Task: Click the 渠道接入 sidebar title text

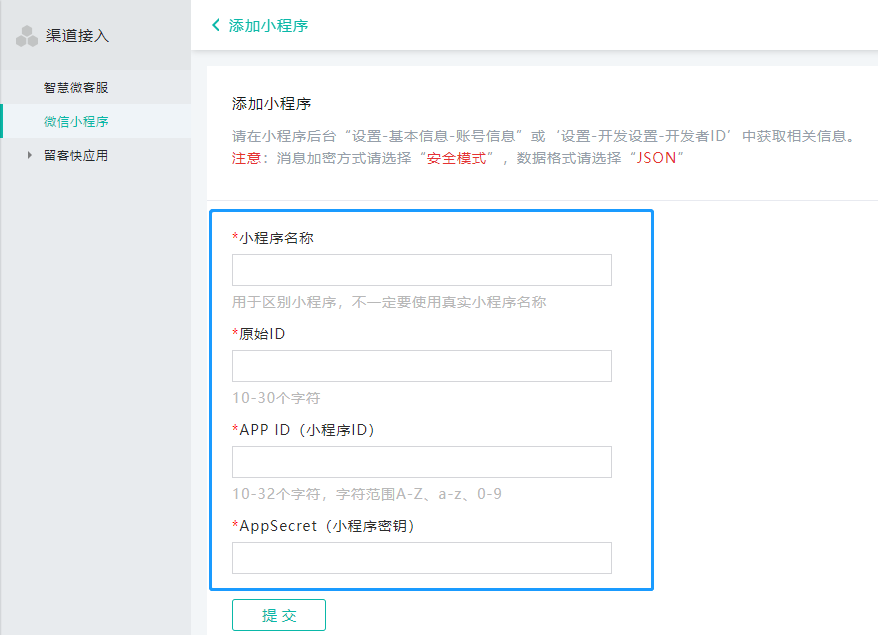Action: (x=77, y=36)
